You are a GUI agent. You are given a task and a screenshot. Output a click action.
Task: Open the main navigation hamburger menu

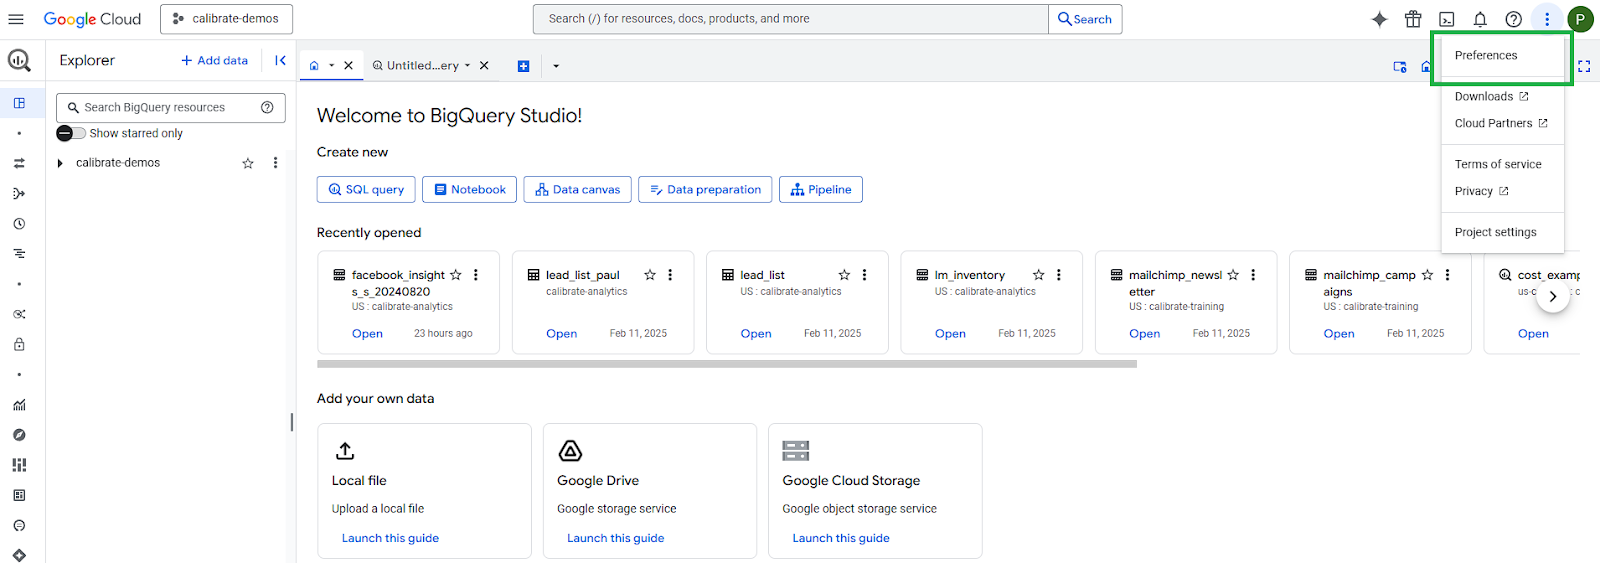16,19
